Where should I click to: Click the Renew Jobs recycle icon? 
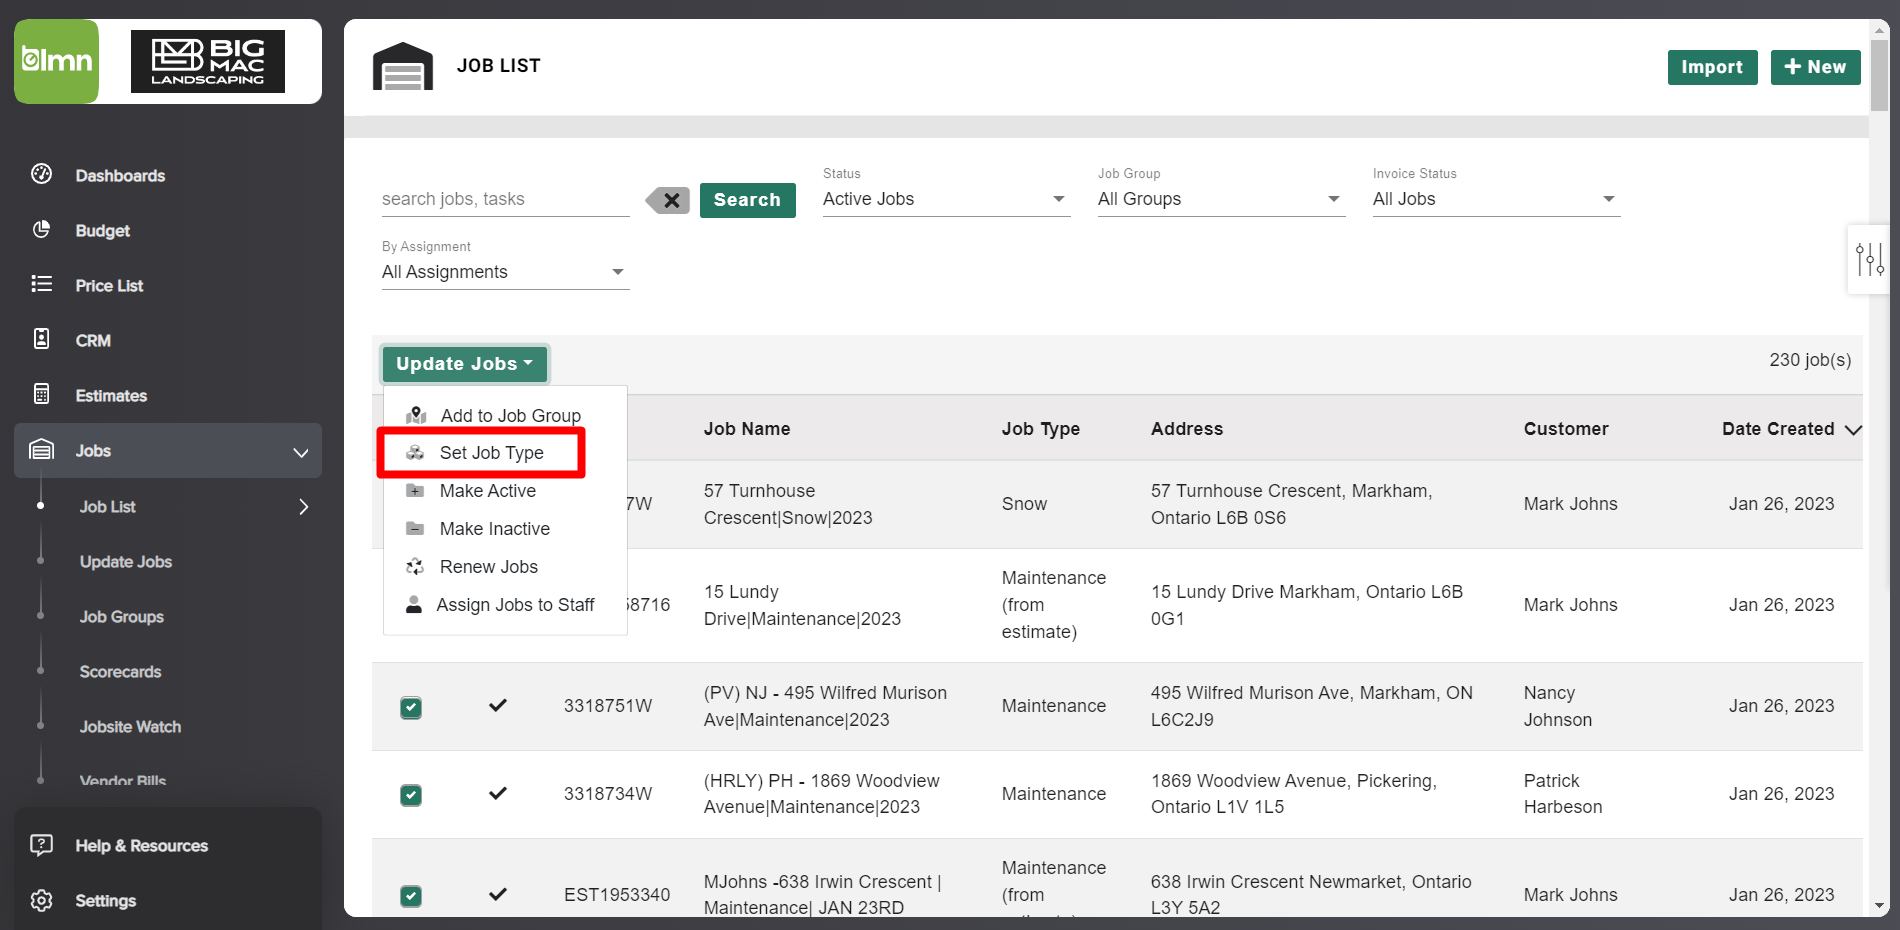tap(415, 567)
